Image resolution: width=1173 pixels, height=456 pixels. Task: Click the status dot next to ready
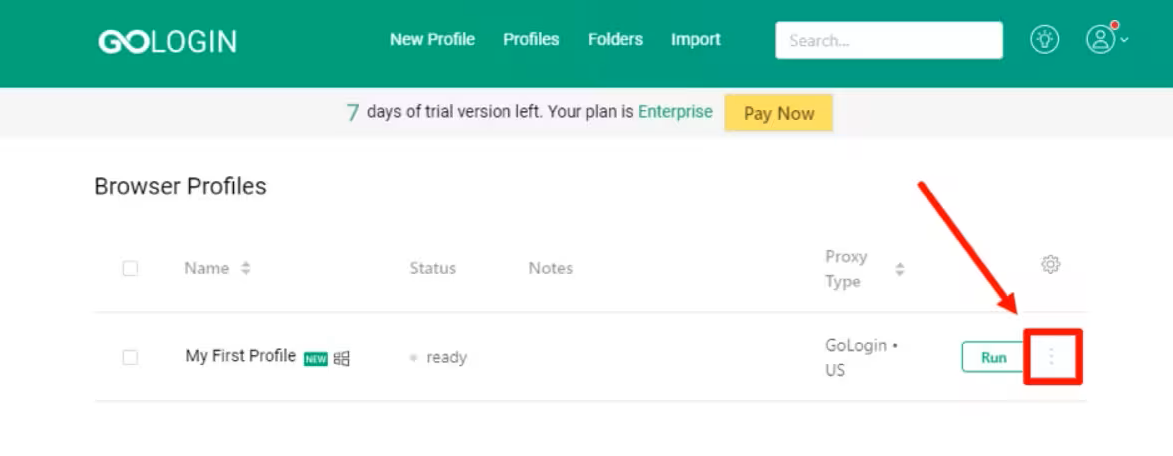[413, 358]
